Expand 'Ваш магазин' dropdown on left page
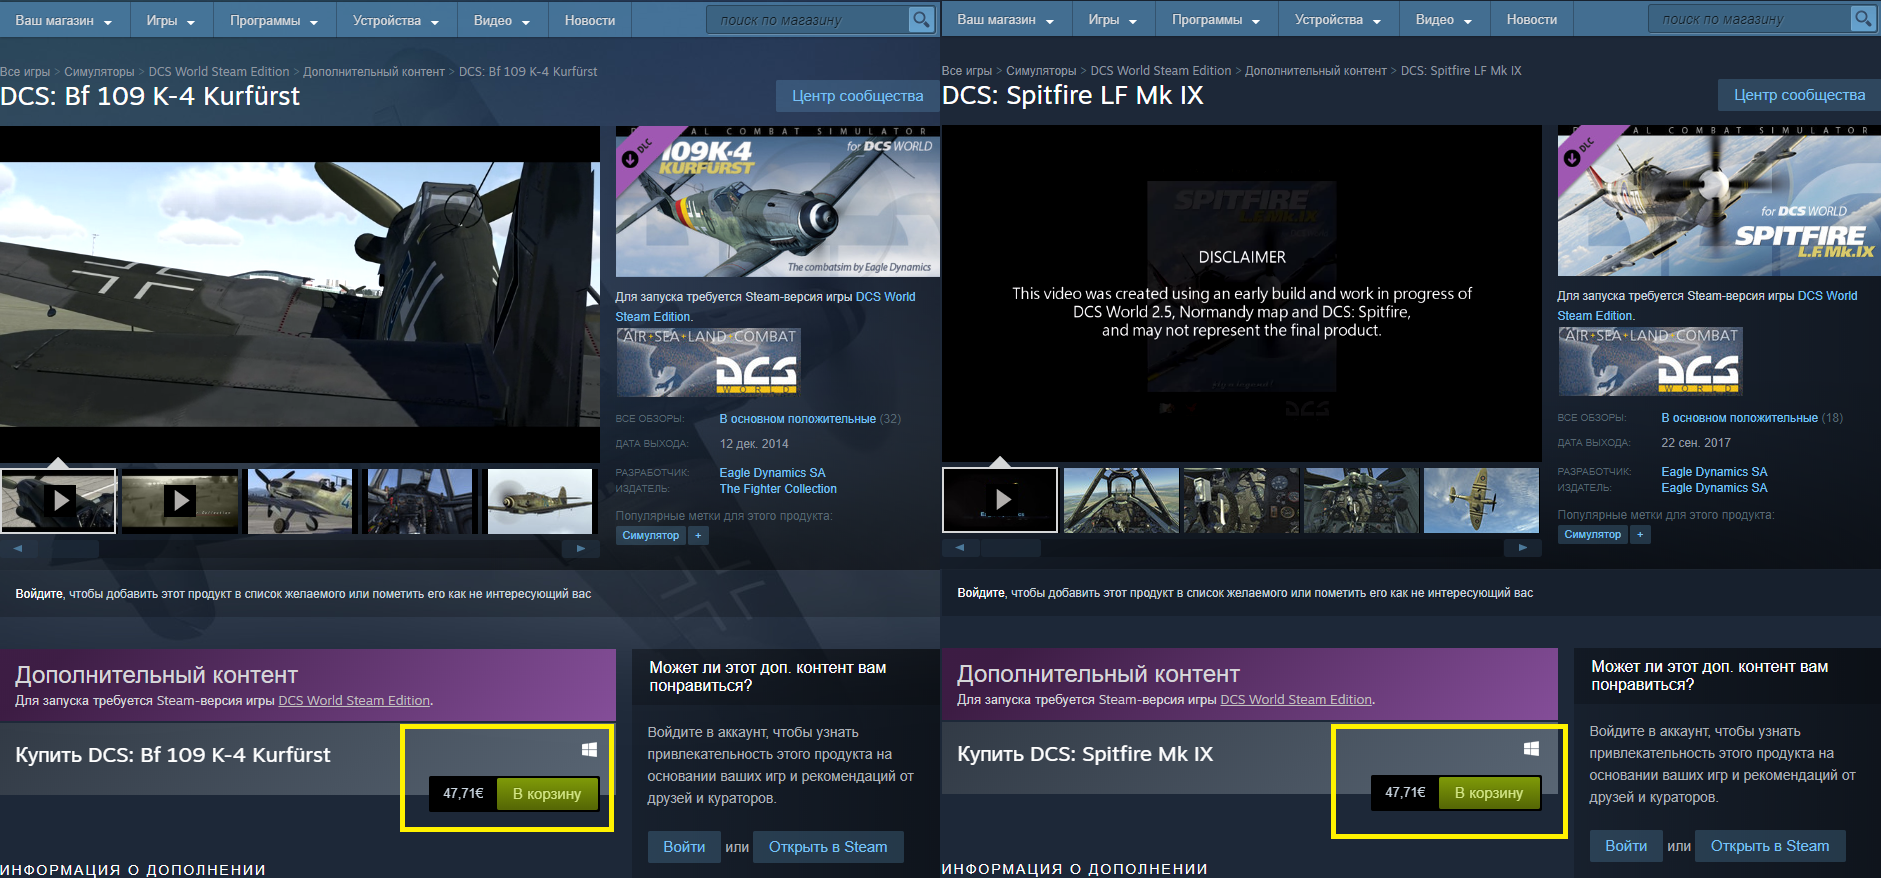1881x878 pixels. (x=63, y=20)
